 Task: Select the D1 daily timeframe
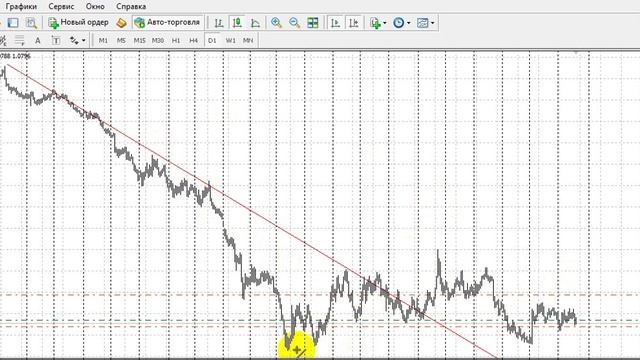click(212, 40)
